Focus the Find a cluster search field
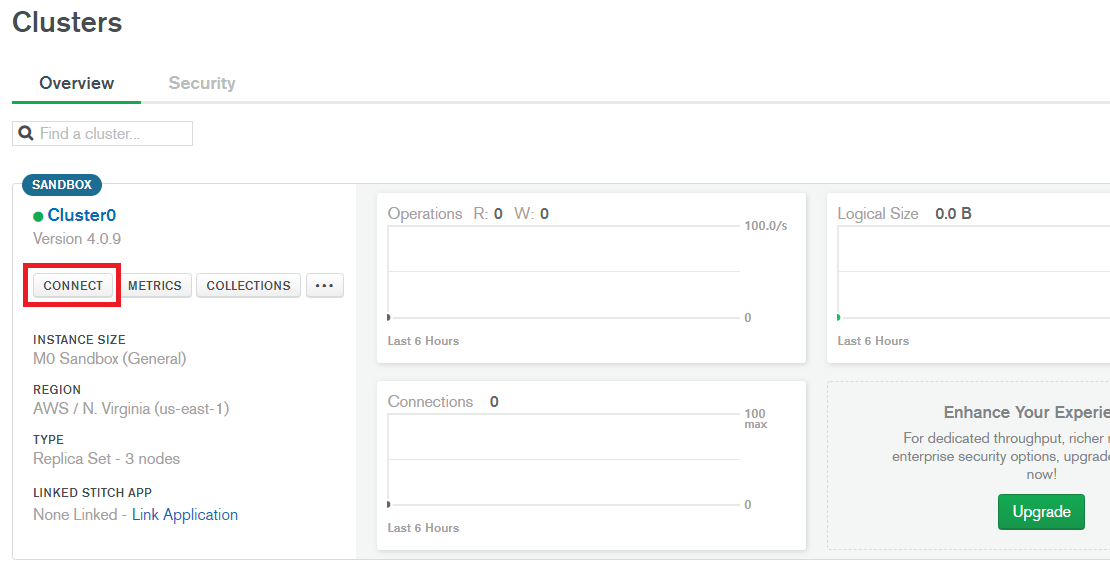This screenshot has width=1110, height=569. click(103, 134)
